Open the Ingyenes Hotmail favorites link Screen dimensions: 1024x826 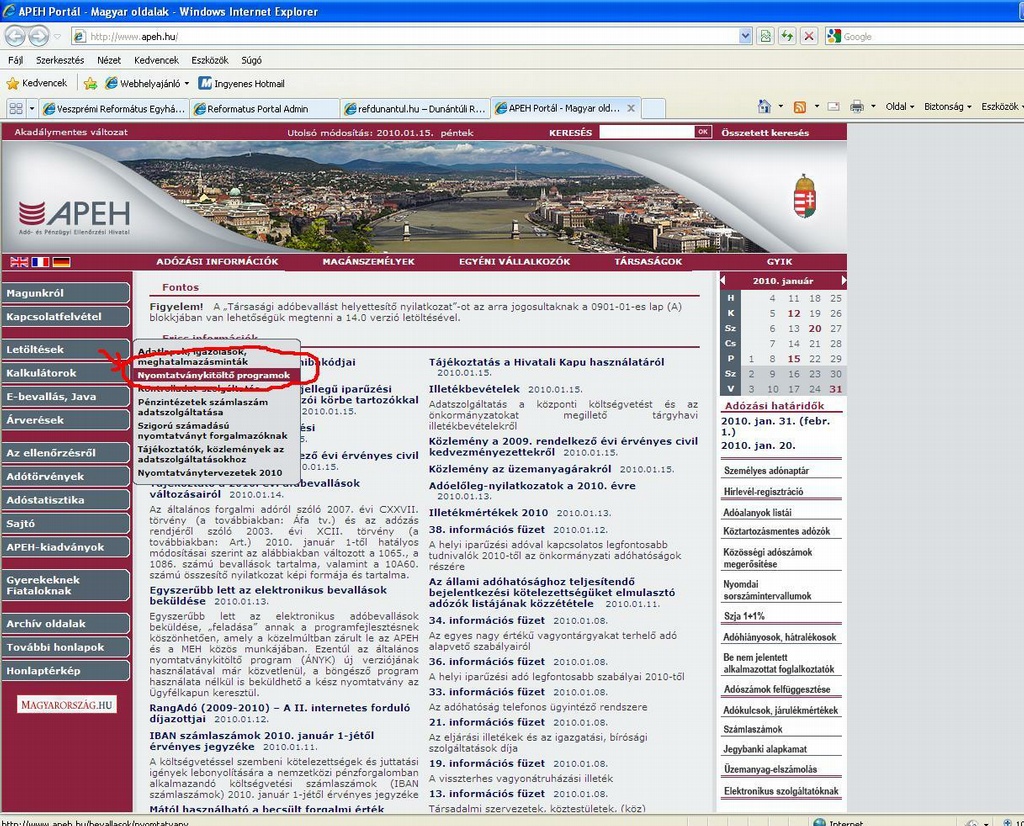pyautogui.click(x=242, y=84)
